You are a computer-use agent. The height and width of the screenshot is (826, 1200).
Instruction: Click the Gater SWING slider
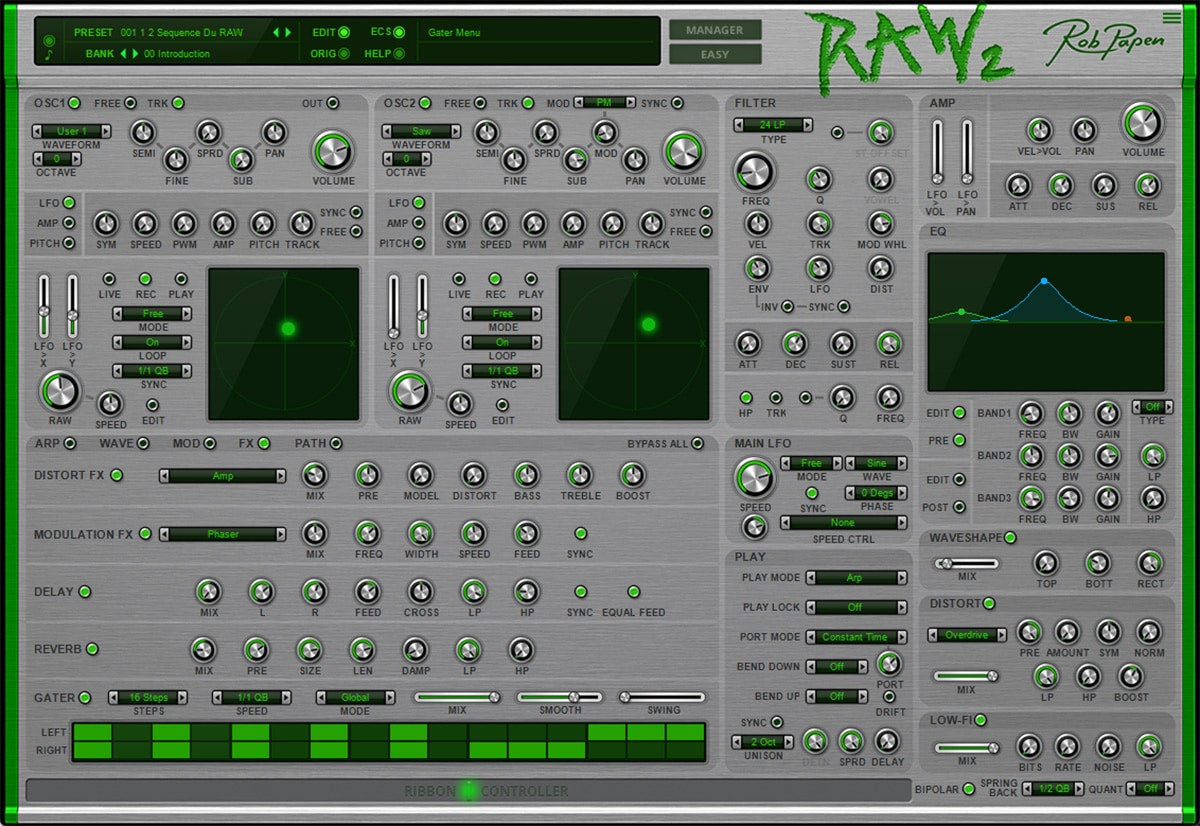[661, 696]
